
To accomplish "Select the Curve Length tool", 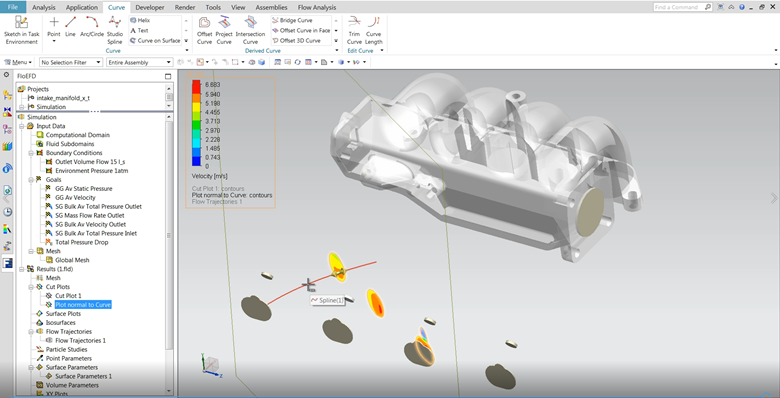I will [374, 30].
